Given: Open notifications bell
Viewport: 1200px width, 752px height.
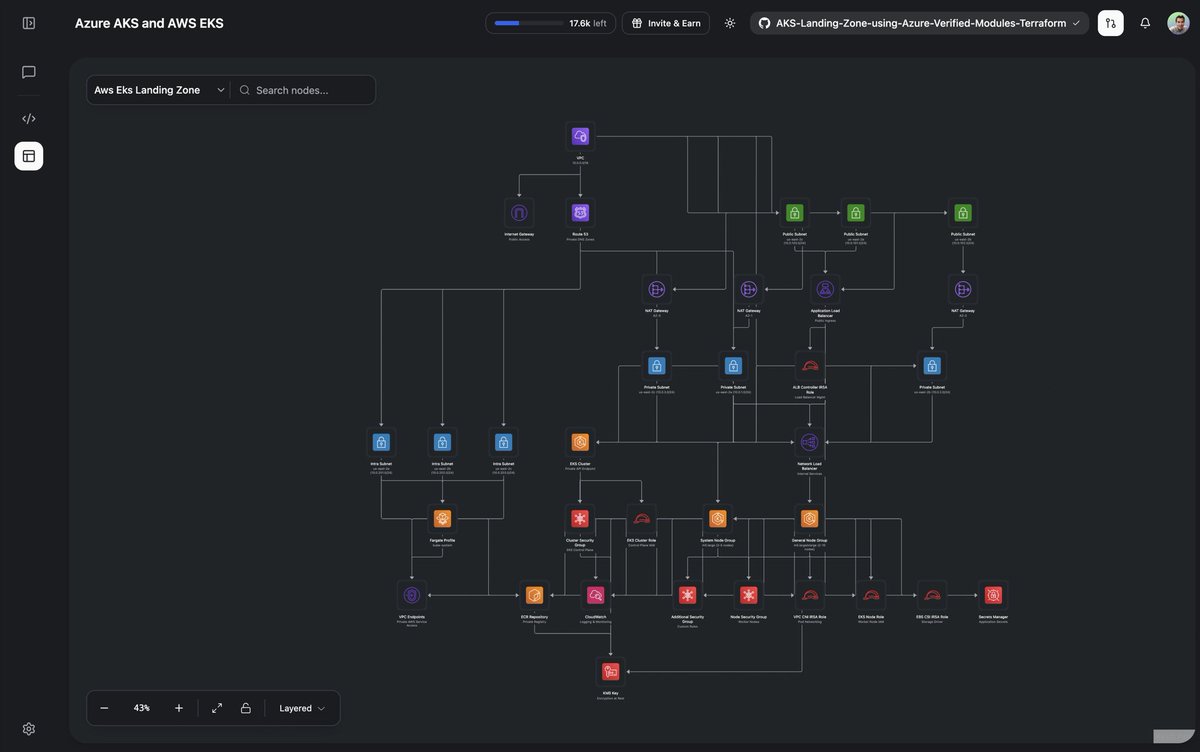Looking at the screenshot, I should coord(1146,23).
